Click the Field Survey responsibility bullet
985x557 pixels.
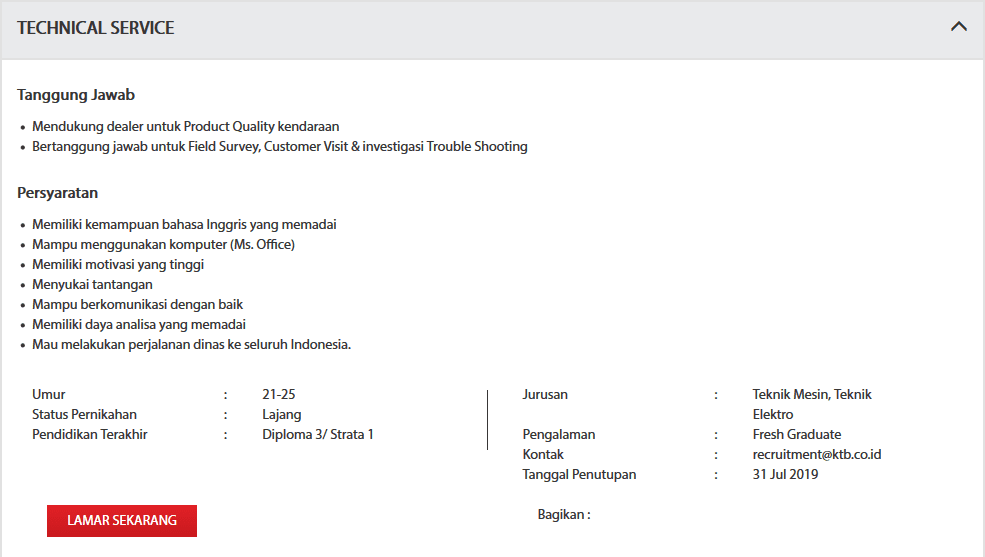pyautogui.click(x=279, y=147)
